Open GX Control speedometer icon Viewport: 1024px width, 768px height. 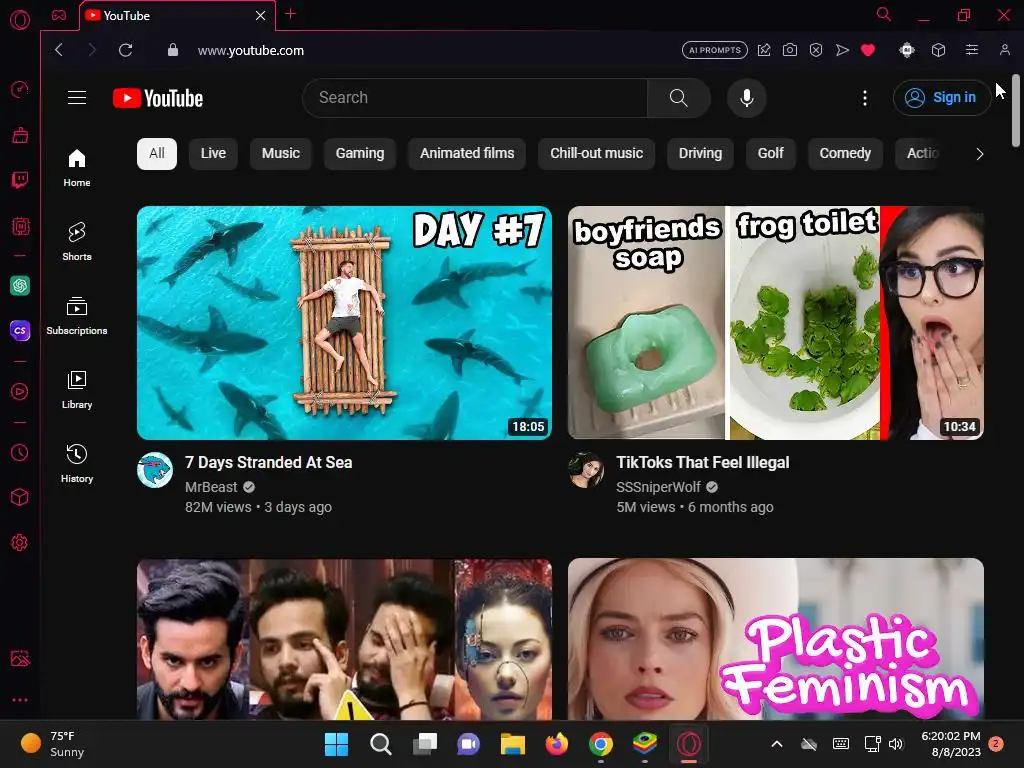(20, 89)
